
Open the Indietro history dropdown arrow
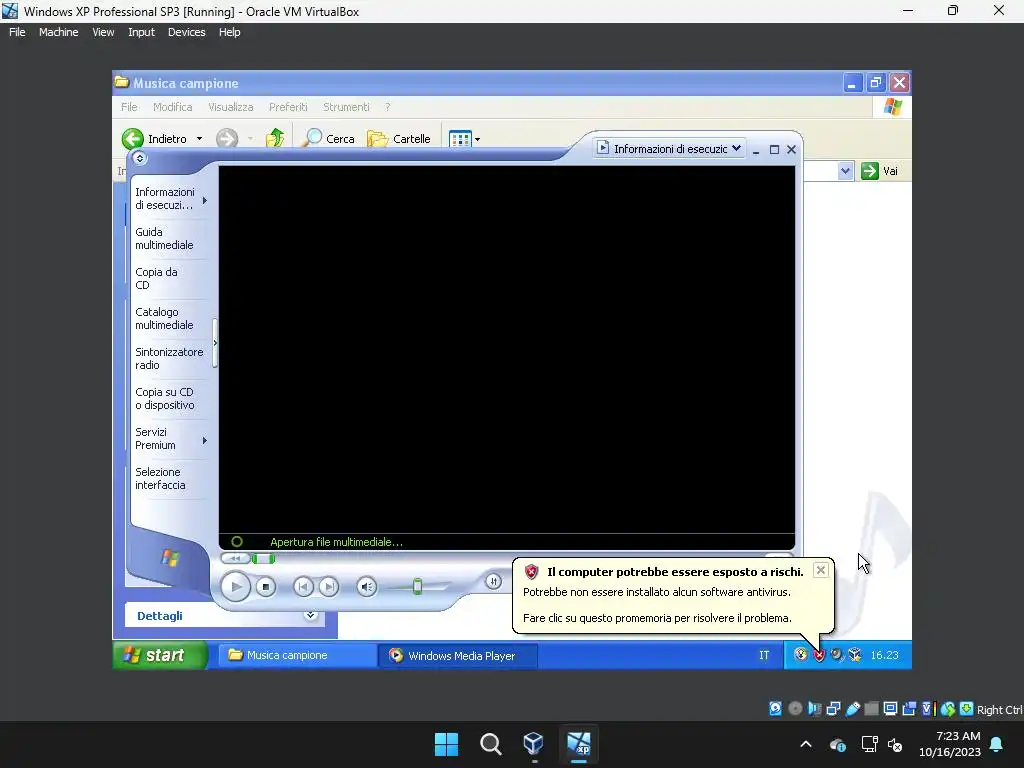(199, 138)
